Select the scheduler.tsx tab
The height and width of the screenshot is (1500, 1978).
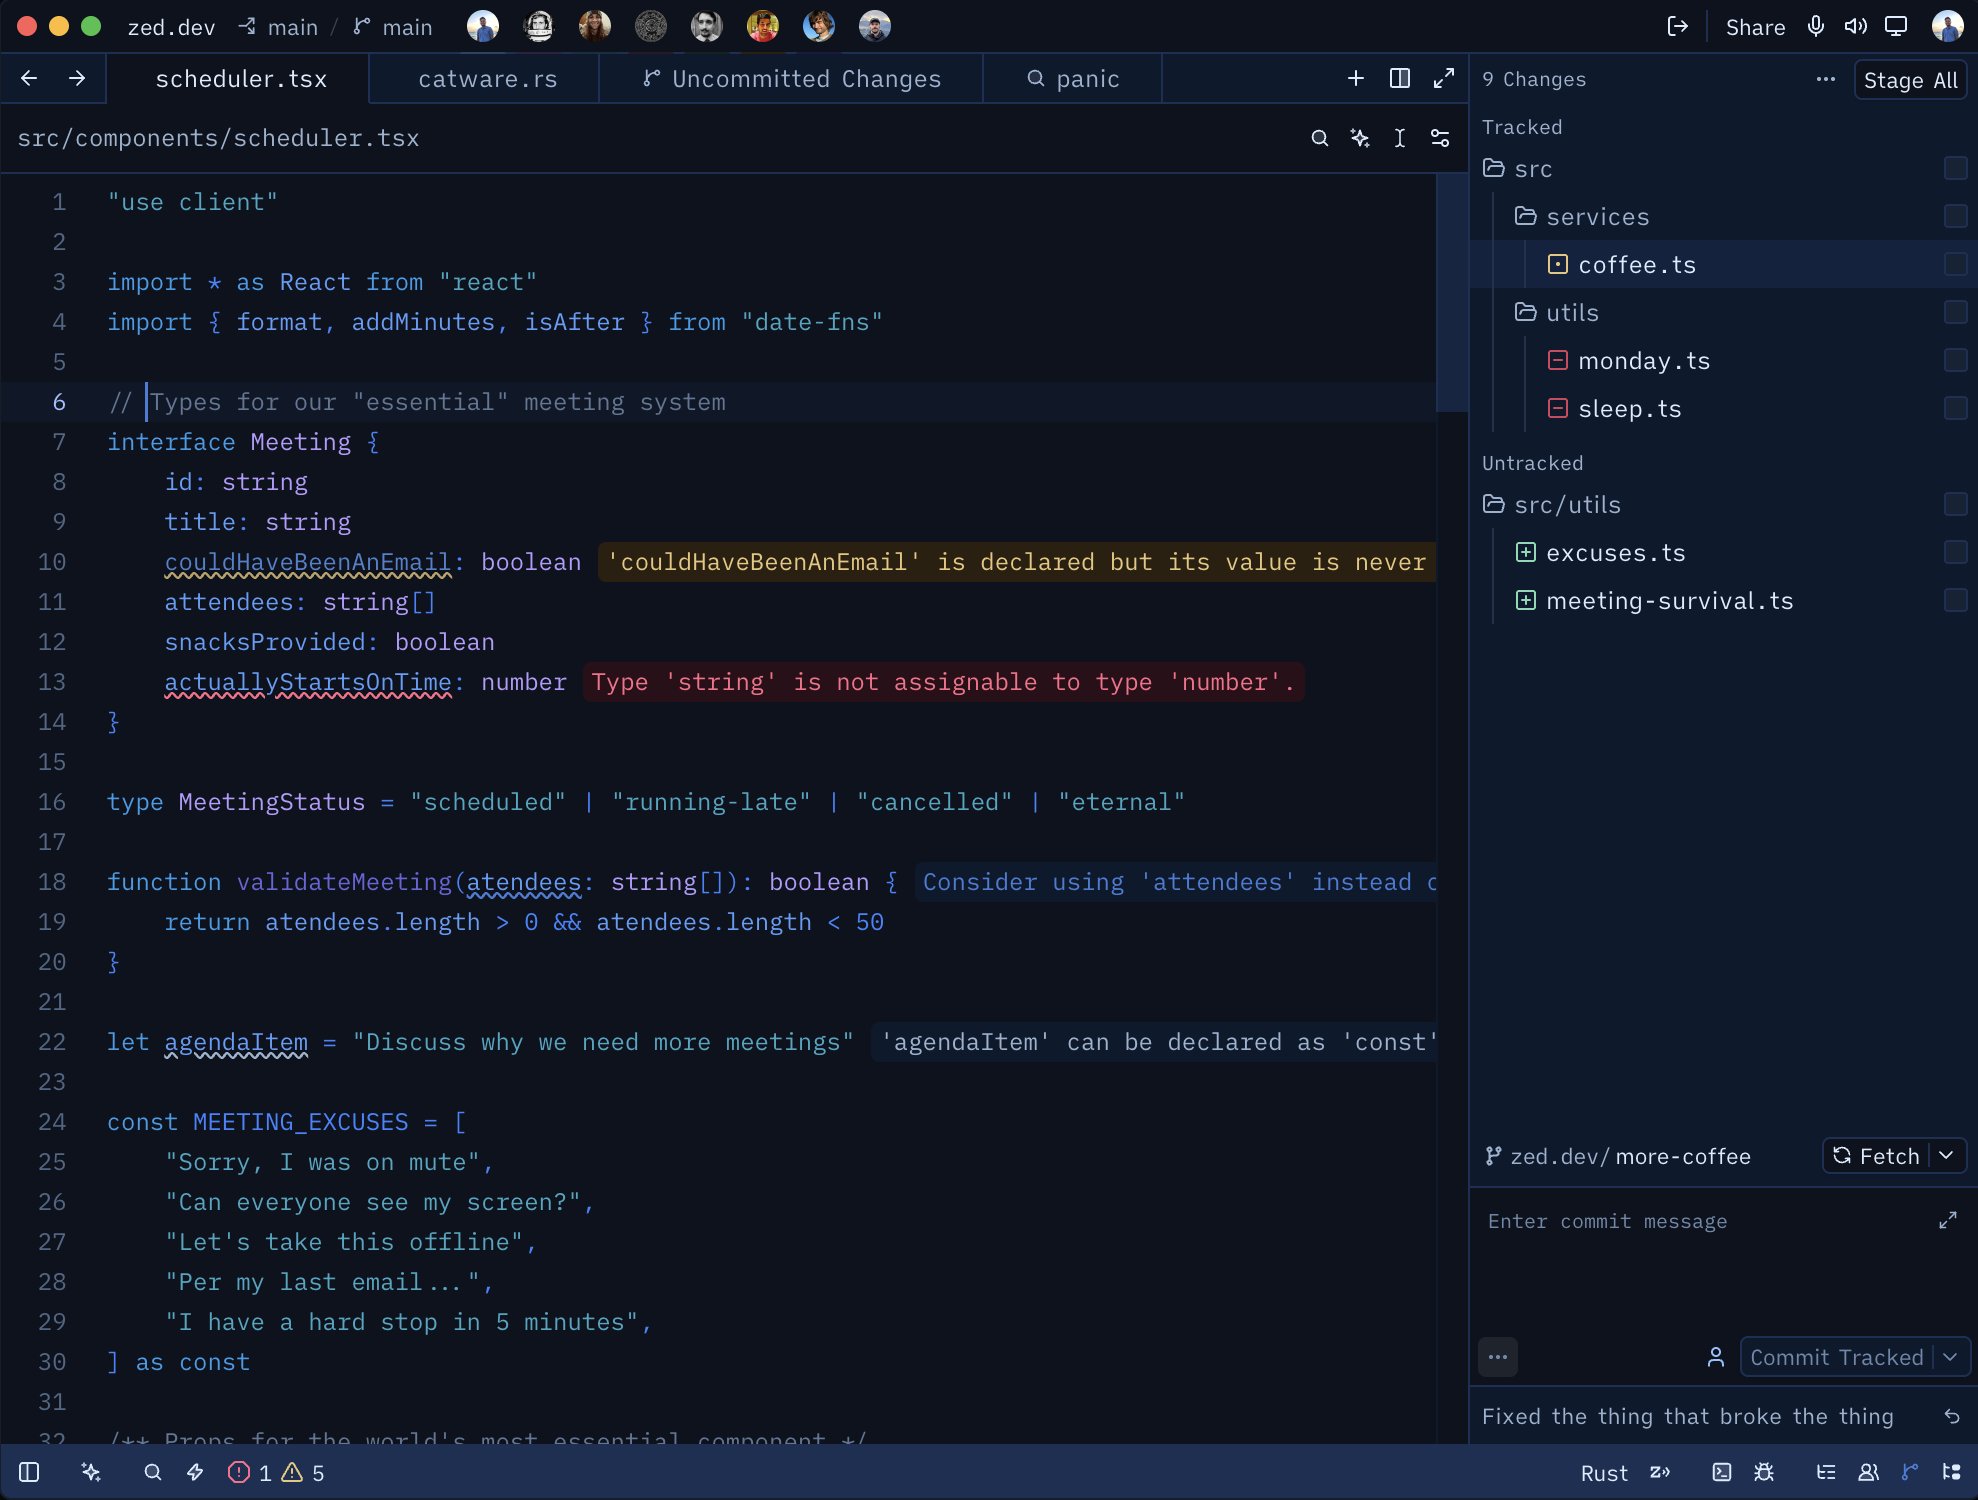click(x=240, y=79)
